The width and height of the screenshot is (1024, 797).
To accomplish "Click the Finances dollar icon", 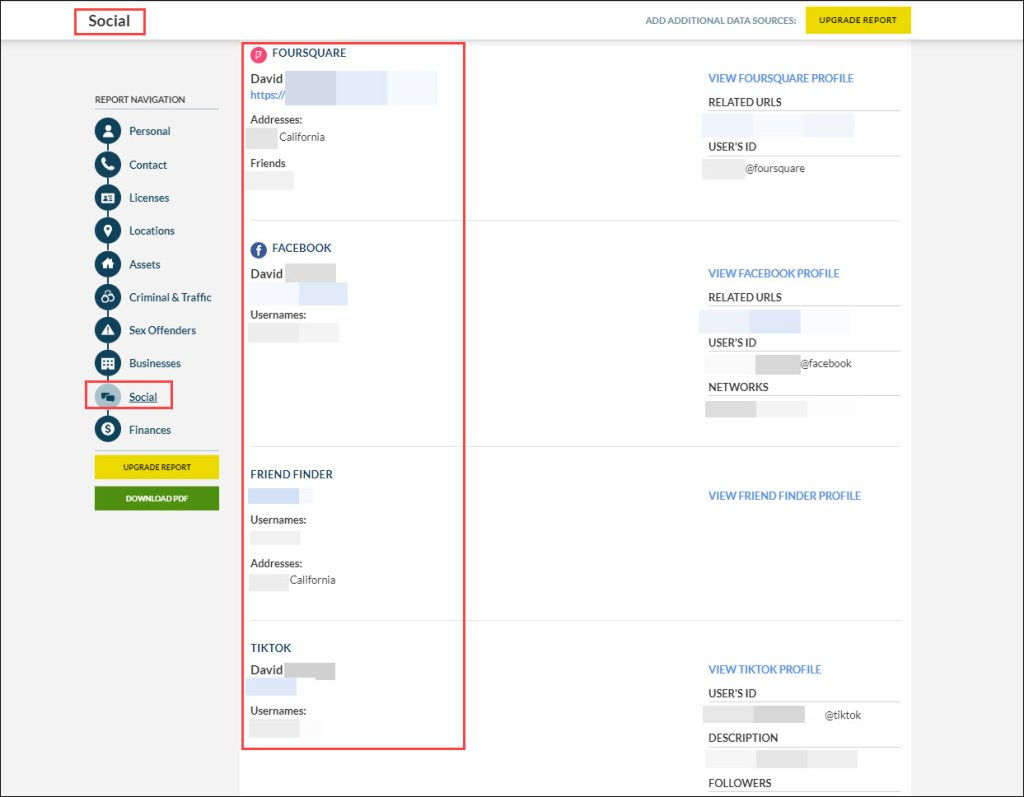I will [108, 429].
